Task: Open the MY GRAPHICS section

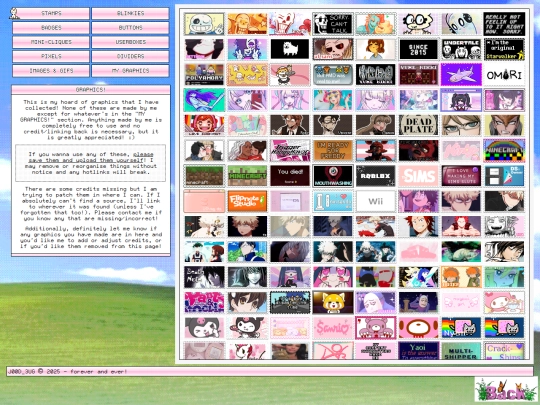Action: [x=131, y=71]
